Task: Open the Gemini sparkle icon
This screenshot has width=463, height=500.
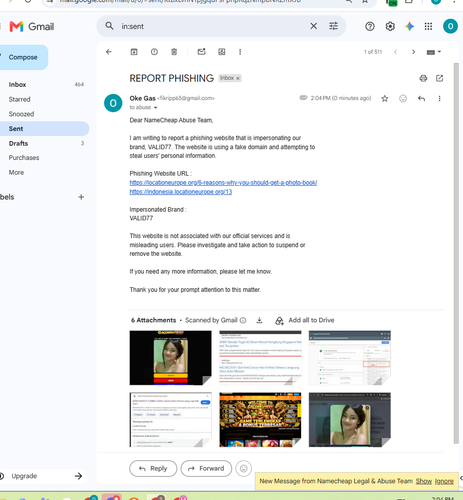Action: click(x=410, y=26)
